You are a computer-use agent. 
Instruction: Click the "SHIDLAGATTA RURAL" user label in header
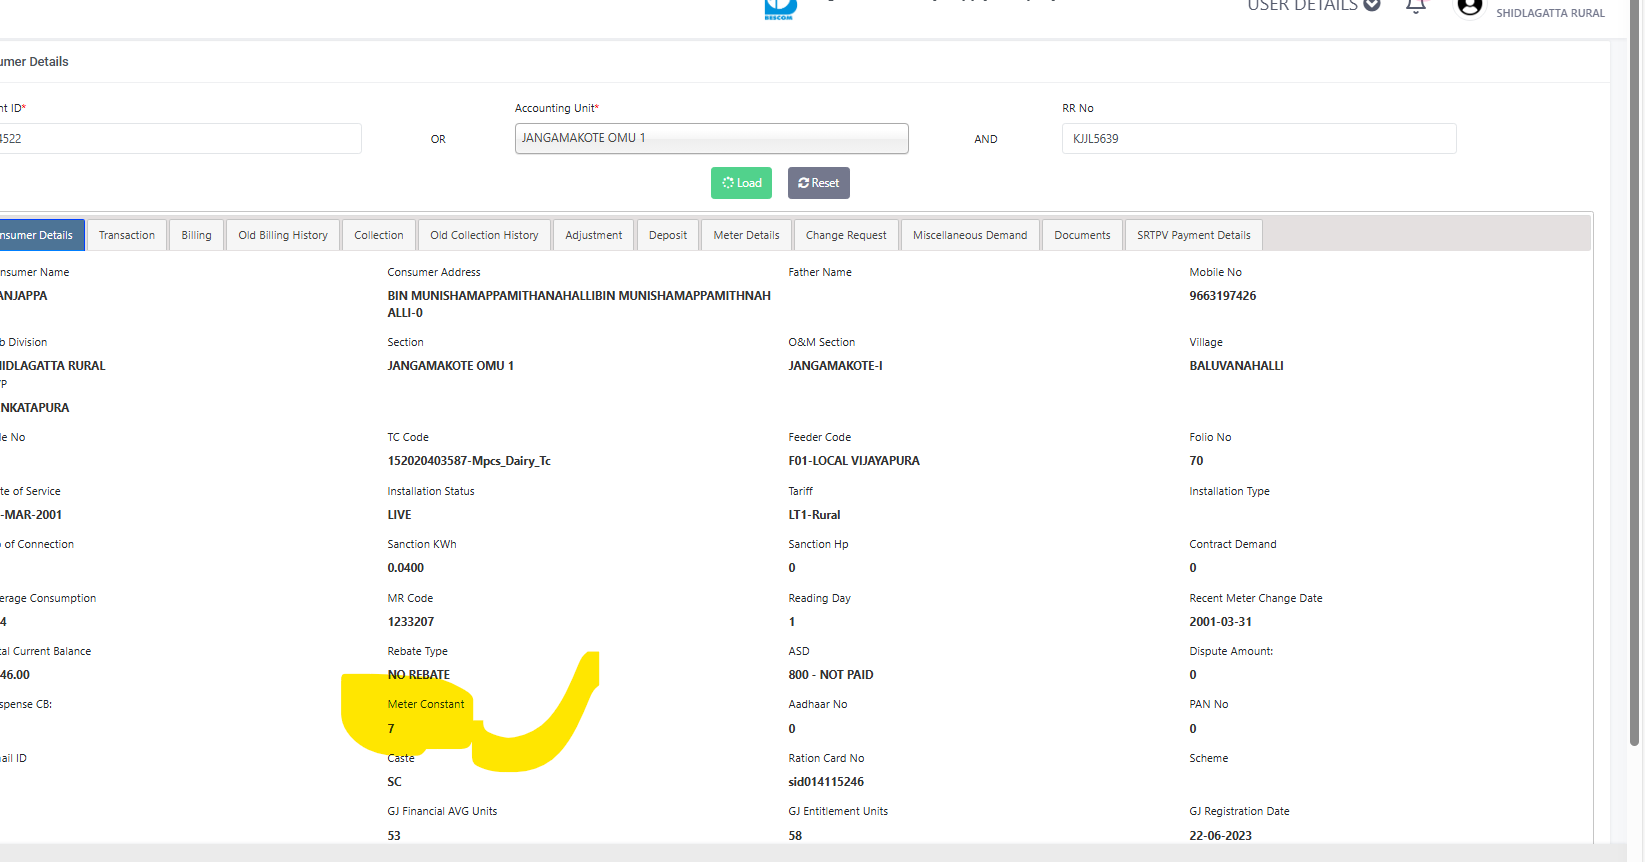click(x=1550, y=13)
